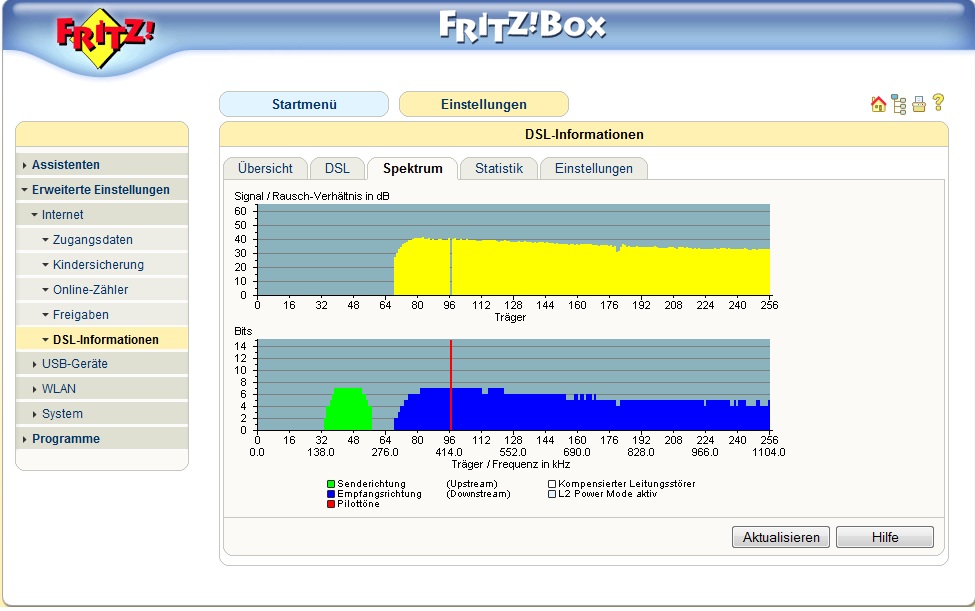Click the FRITZ!Box title in header
The height and width of the screenshot is (611, 975).
tap(522, 27)
